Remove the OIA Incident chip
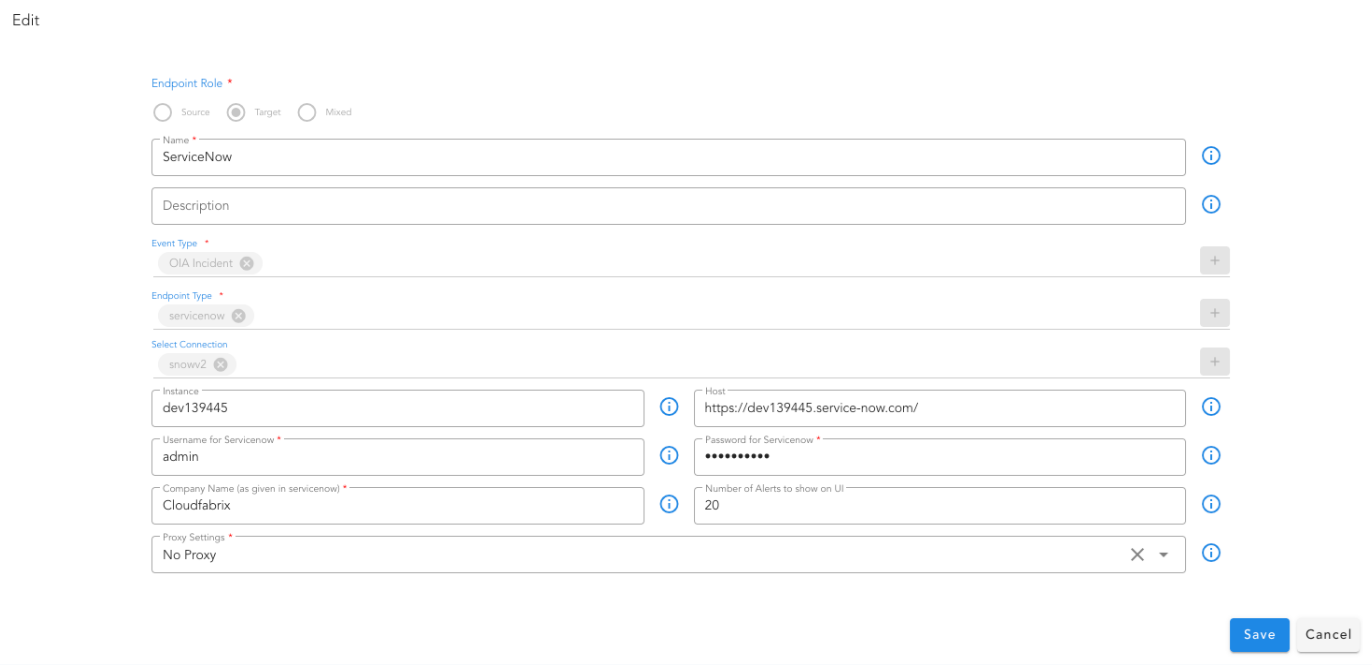 pos(247,264)
